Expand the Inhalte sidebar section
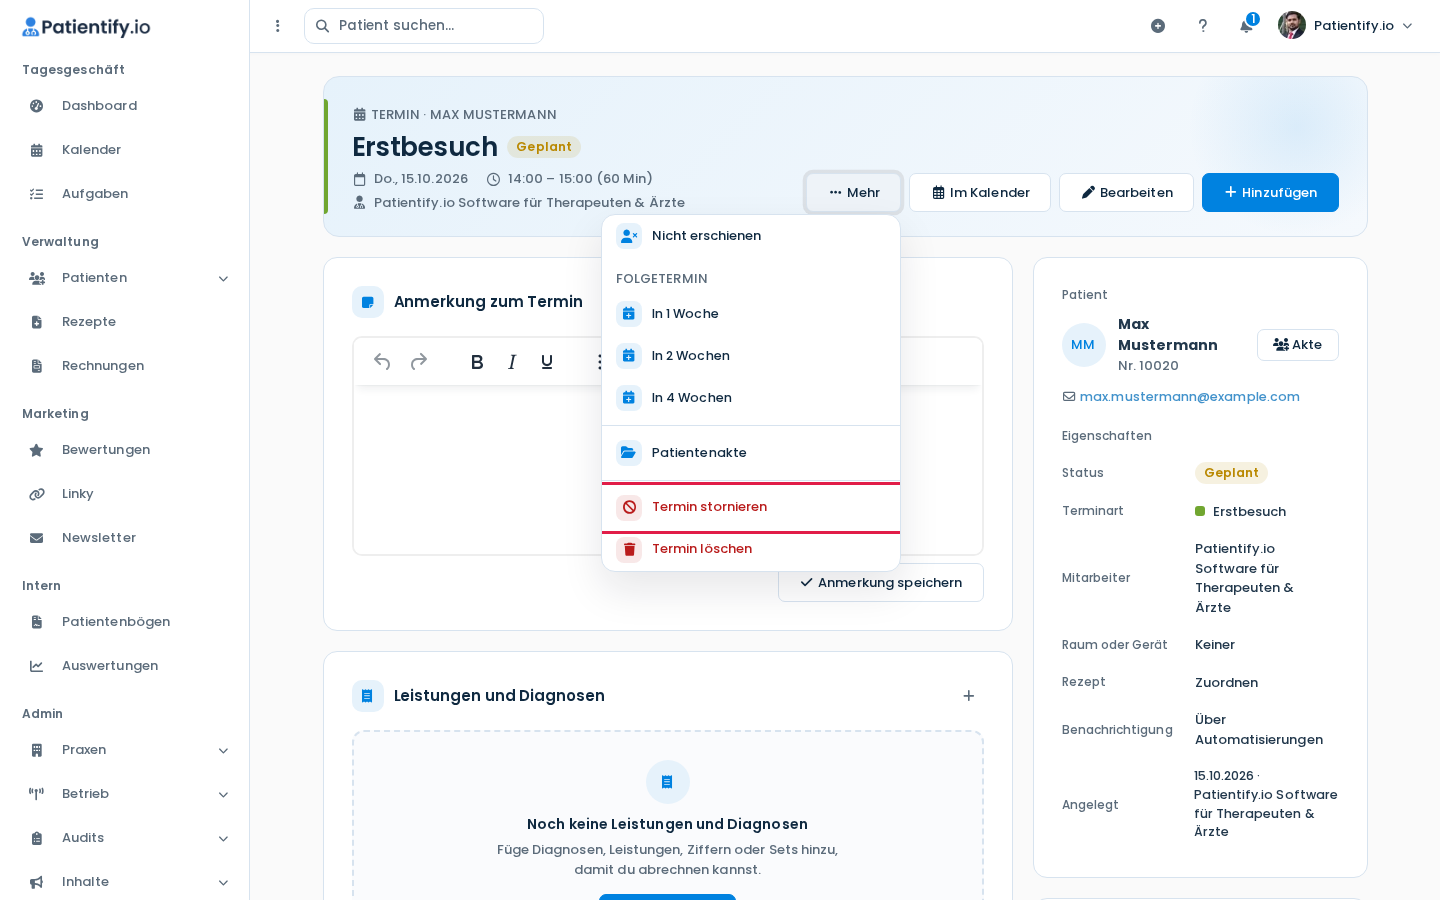 [x=125, y=882]
